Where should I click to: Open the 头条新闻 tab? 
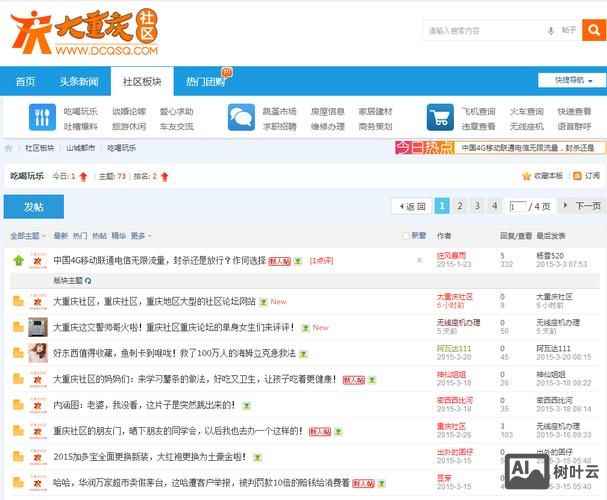click(x=79, y=81)
